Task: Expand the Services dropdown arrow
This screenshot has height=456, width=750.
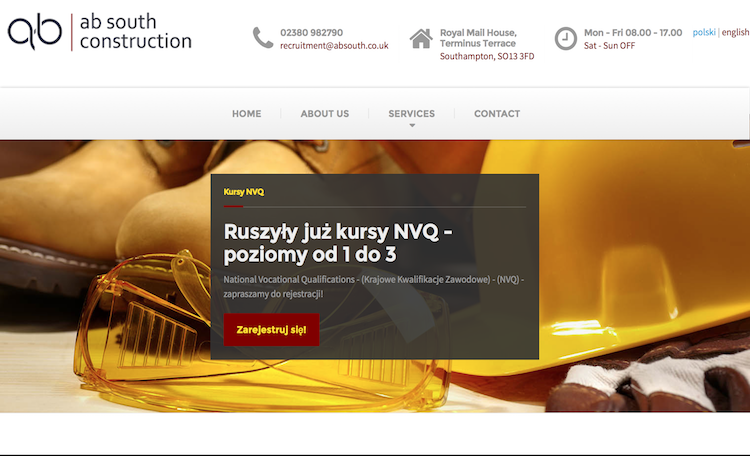Action: tap(412, 125)
